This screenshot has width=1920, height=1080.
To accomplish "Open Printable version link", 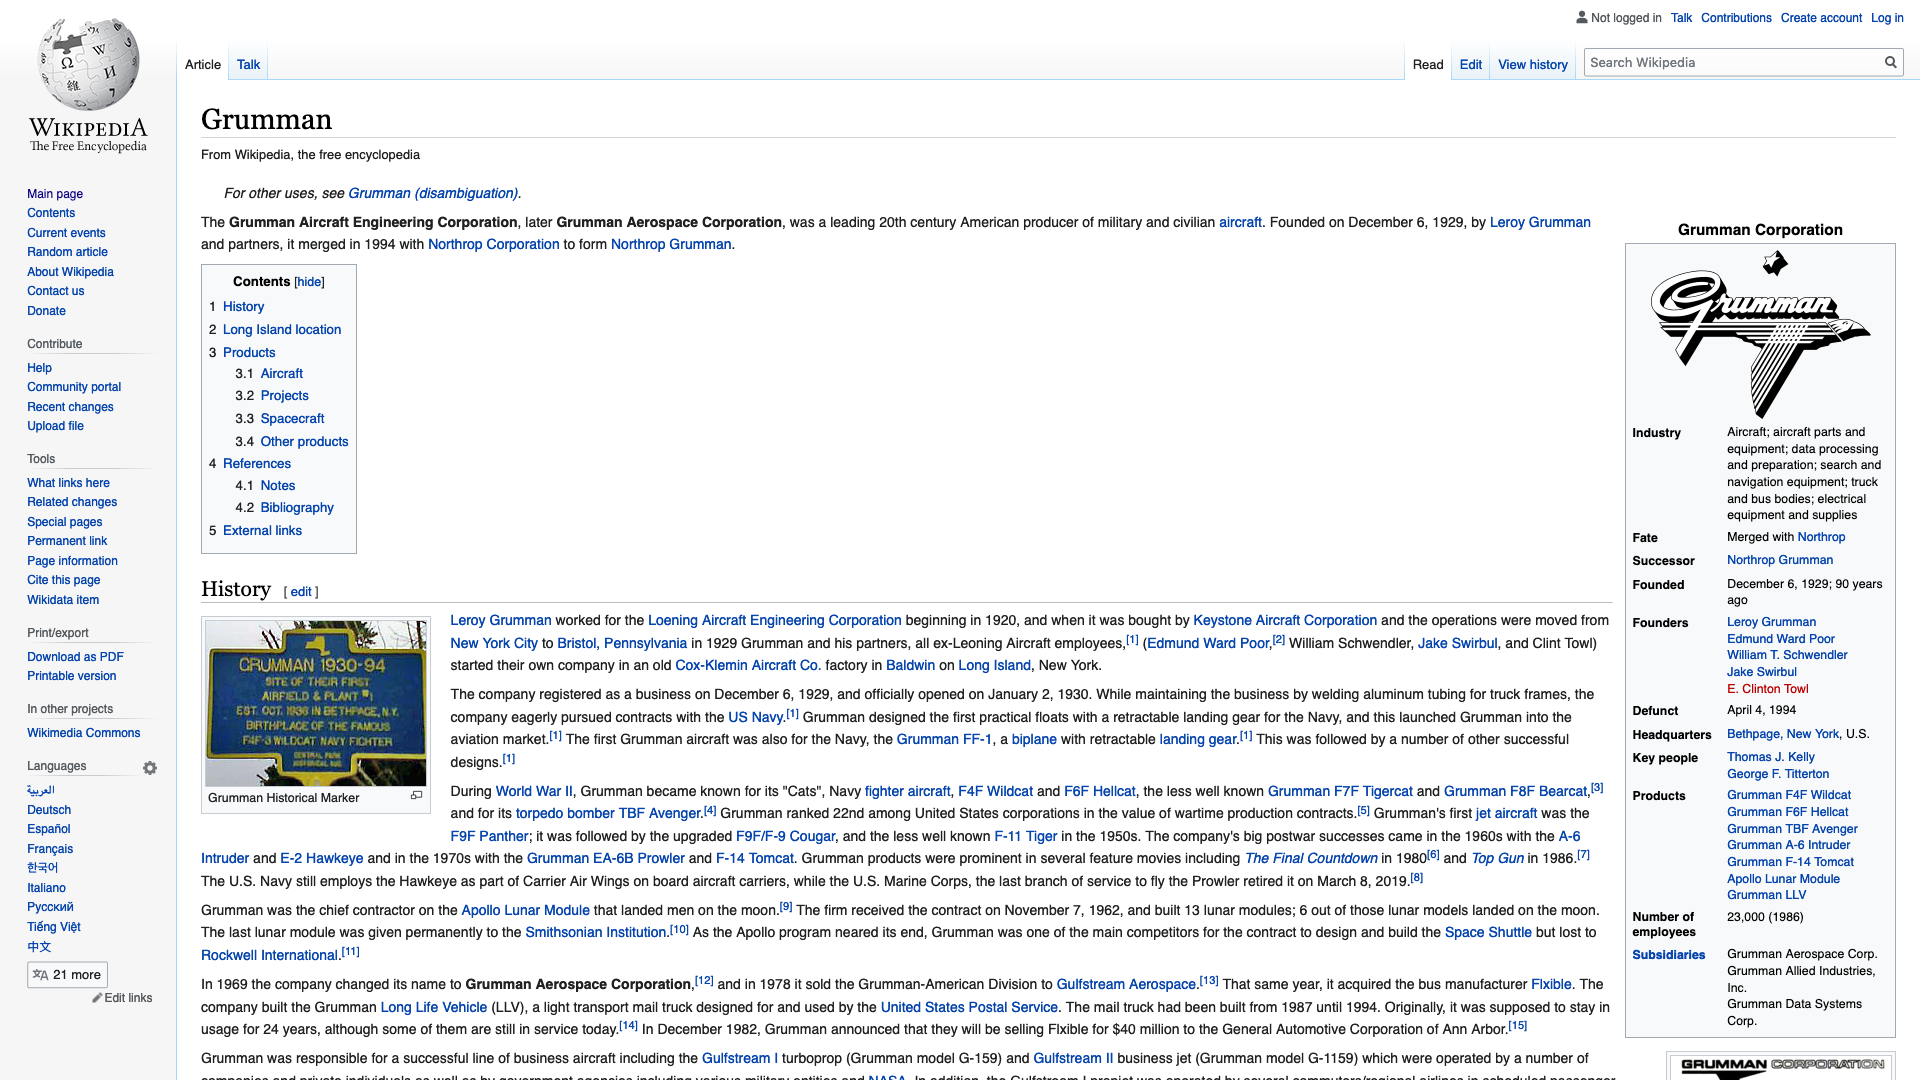I will coord(71,676).
